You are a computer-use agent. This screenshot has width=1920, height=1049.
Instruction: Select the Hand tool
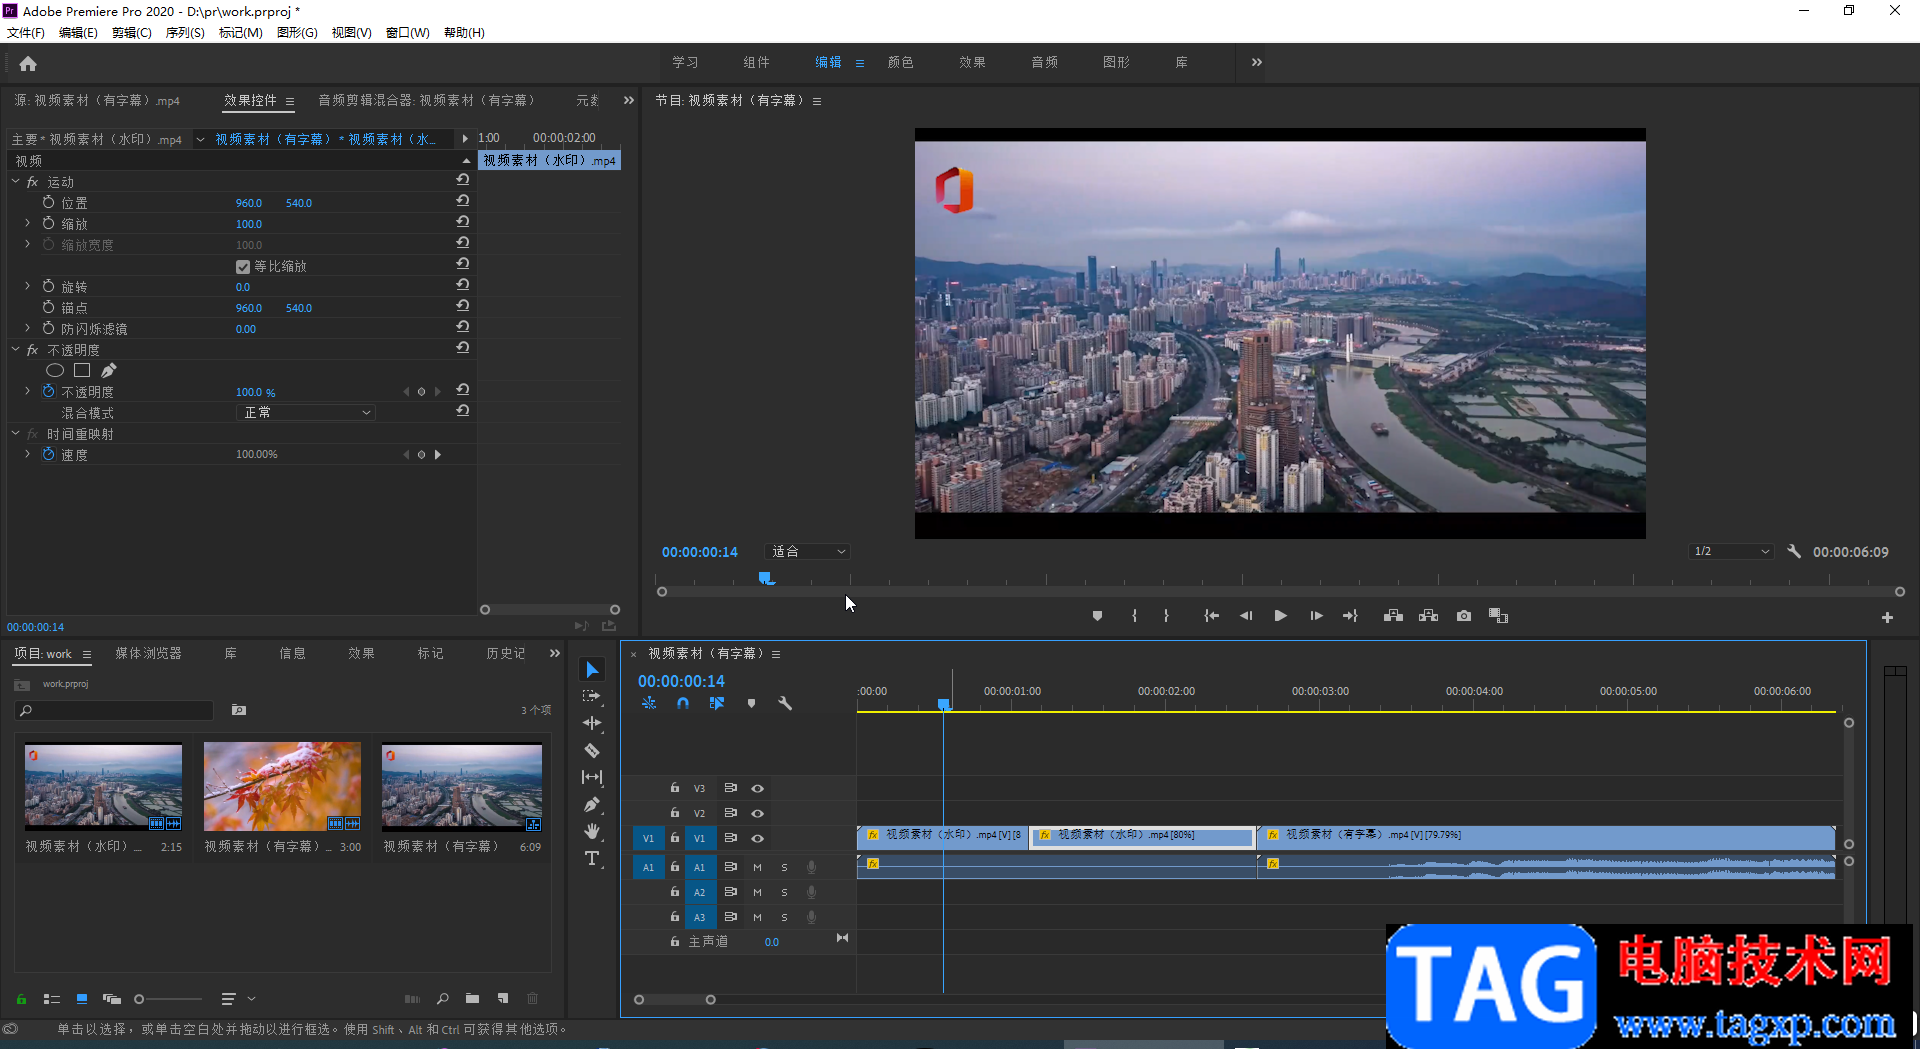(592, 831)
